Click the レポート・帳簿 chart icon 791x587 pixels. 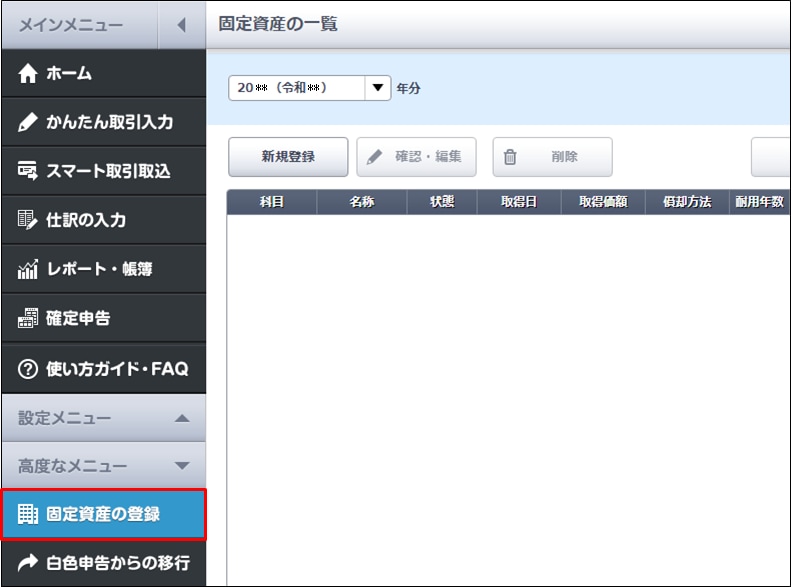pyautogui.click(x=27, y=269)
